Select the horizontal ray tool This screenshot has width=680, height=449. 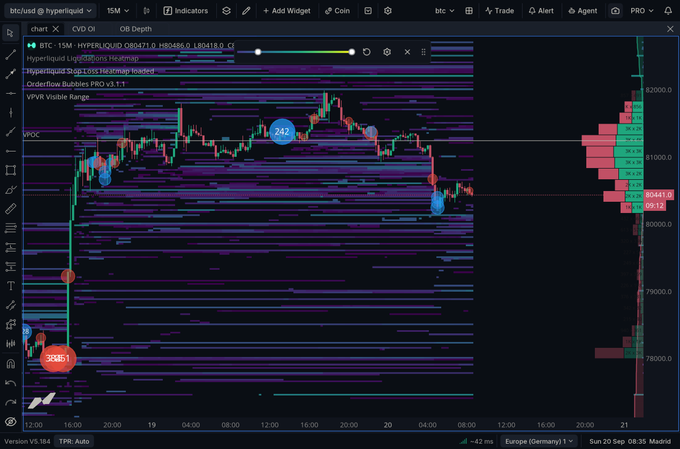[x=10, y=151]
